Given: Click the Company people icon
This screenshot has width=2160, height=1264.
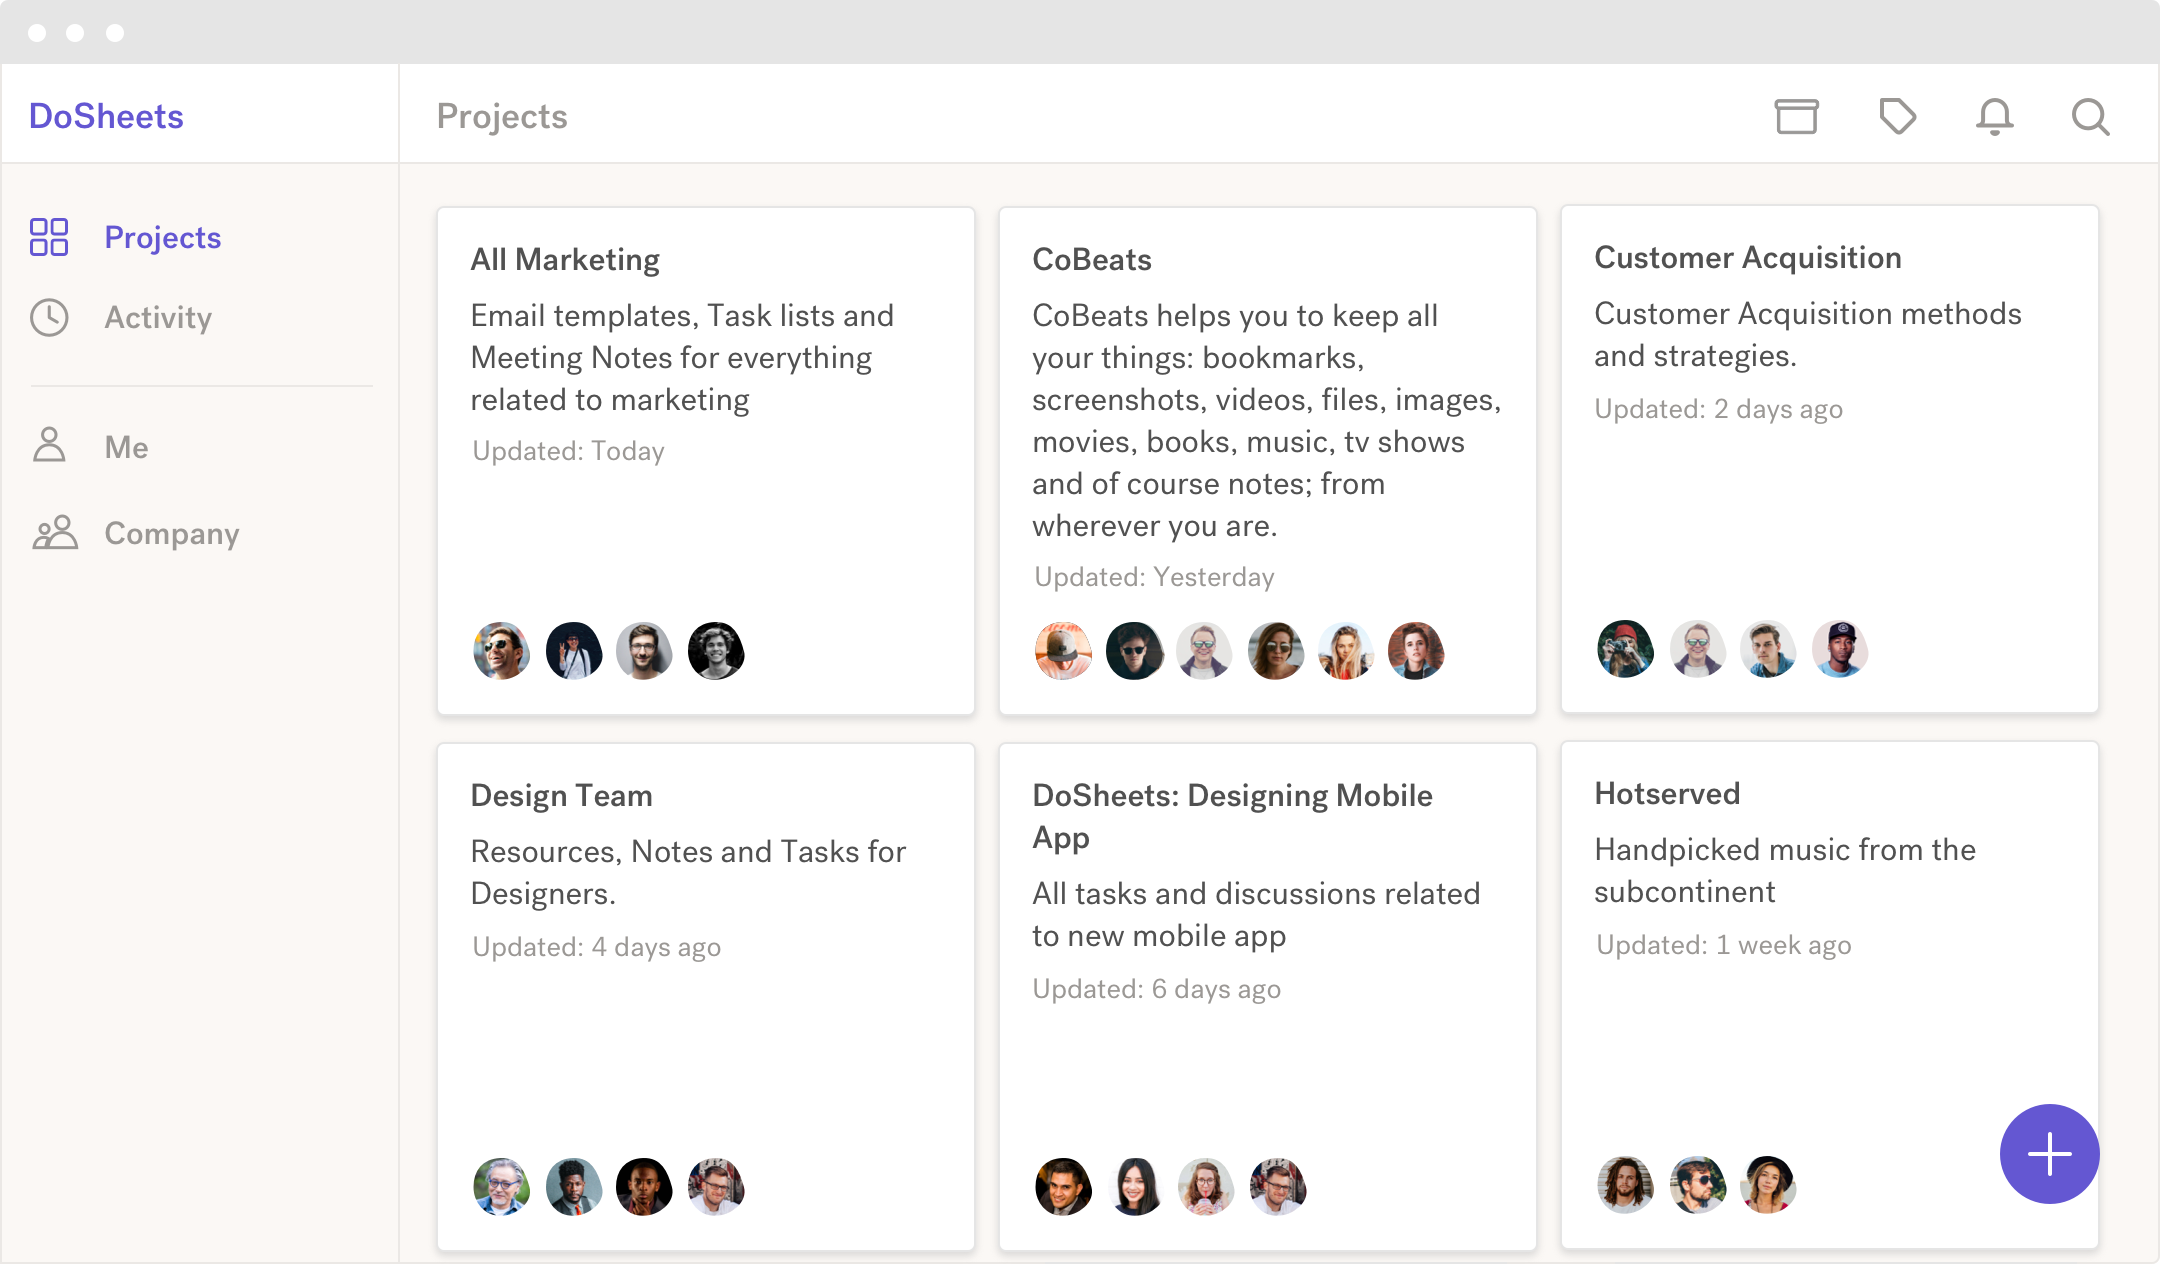Looking at the screenshot, I should pyautogui.click(x=55, y=533).
